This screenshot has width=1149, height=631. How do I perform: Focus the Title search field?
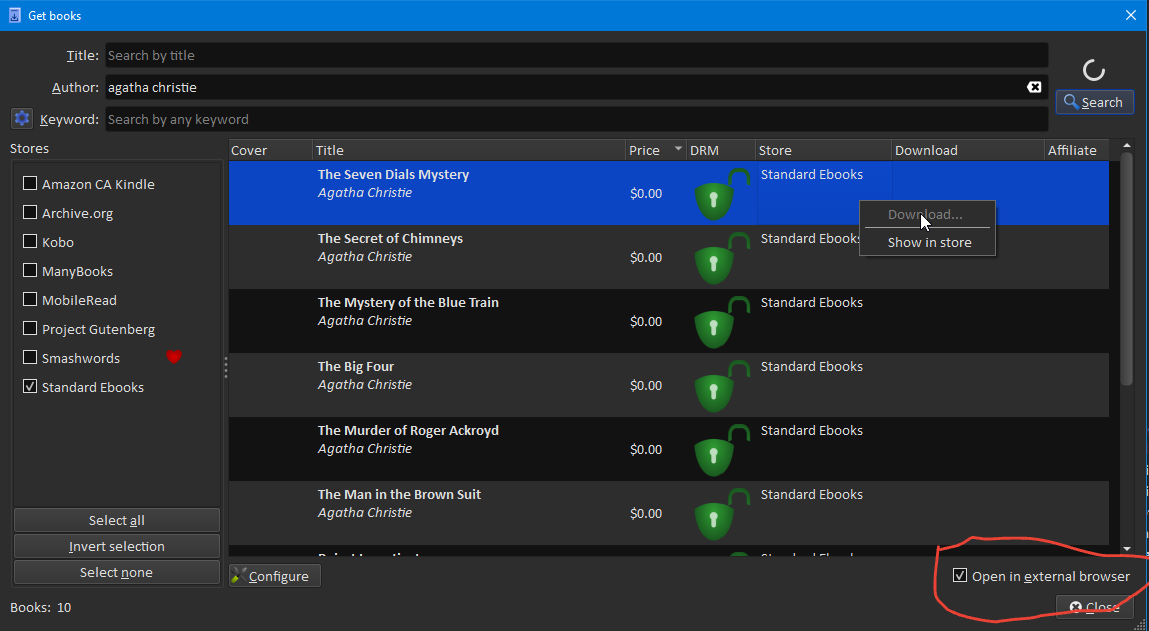576,55
